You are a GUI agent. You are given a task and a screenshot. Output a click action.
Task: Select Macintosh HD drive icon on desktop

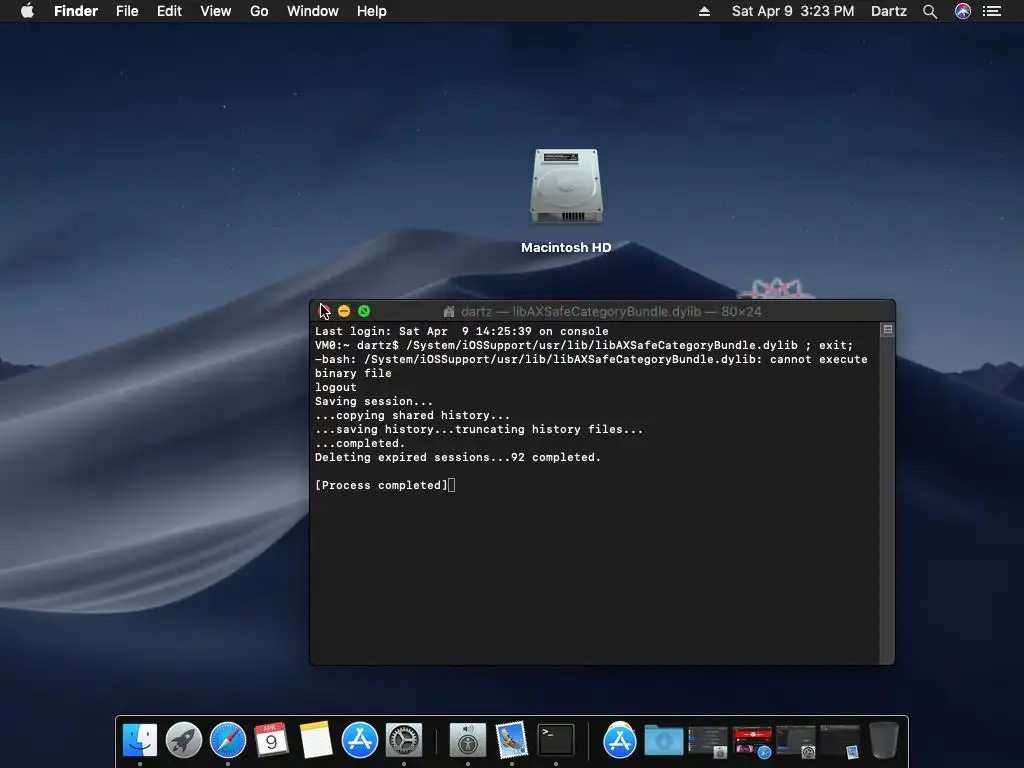[566, 186]
